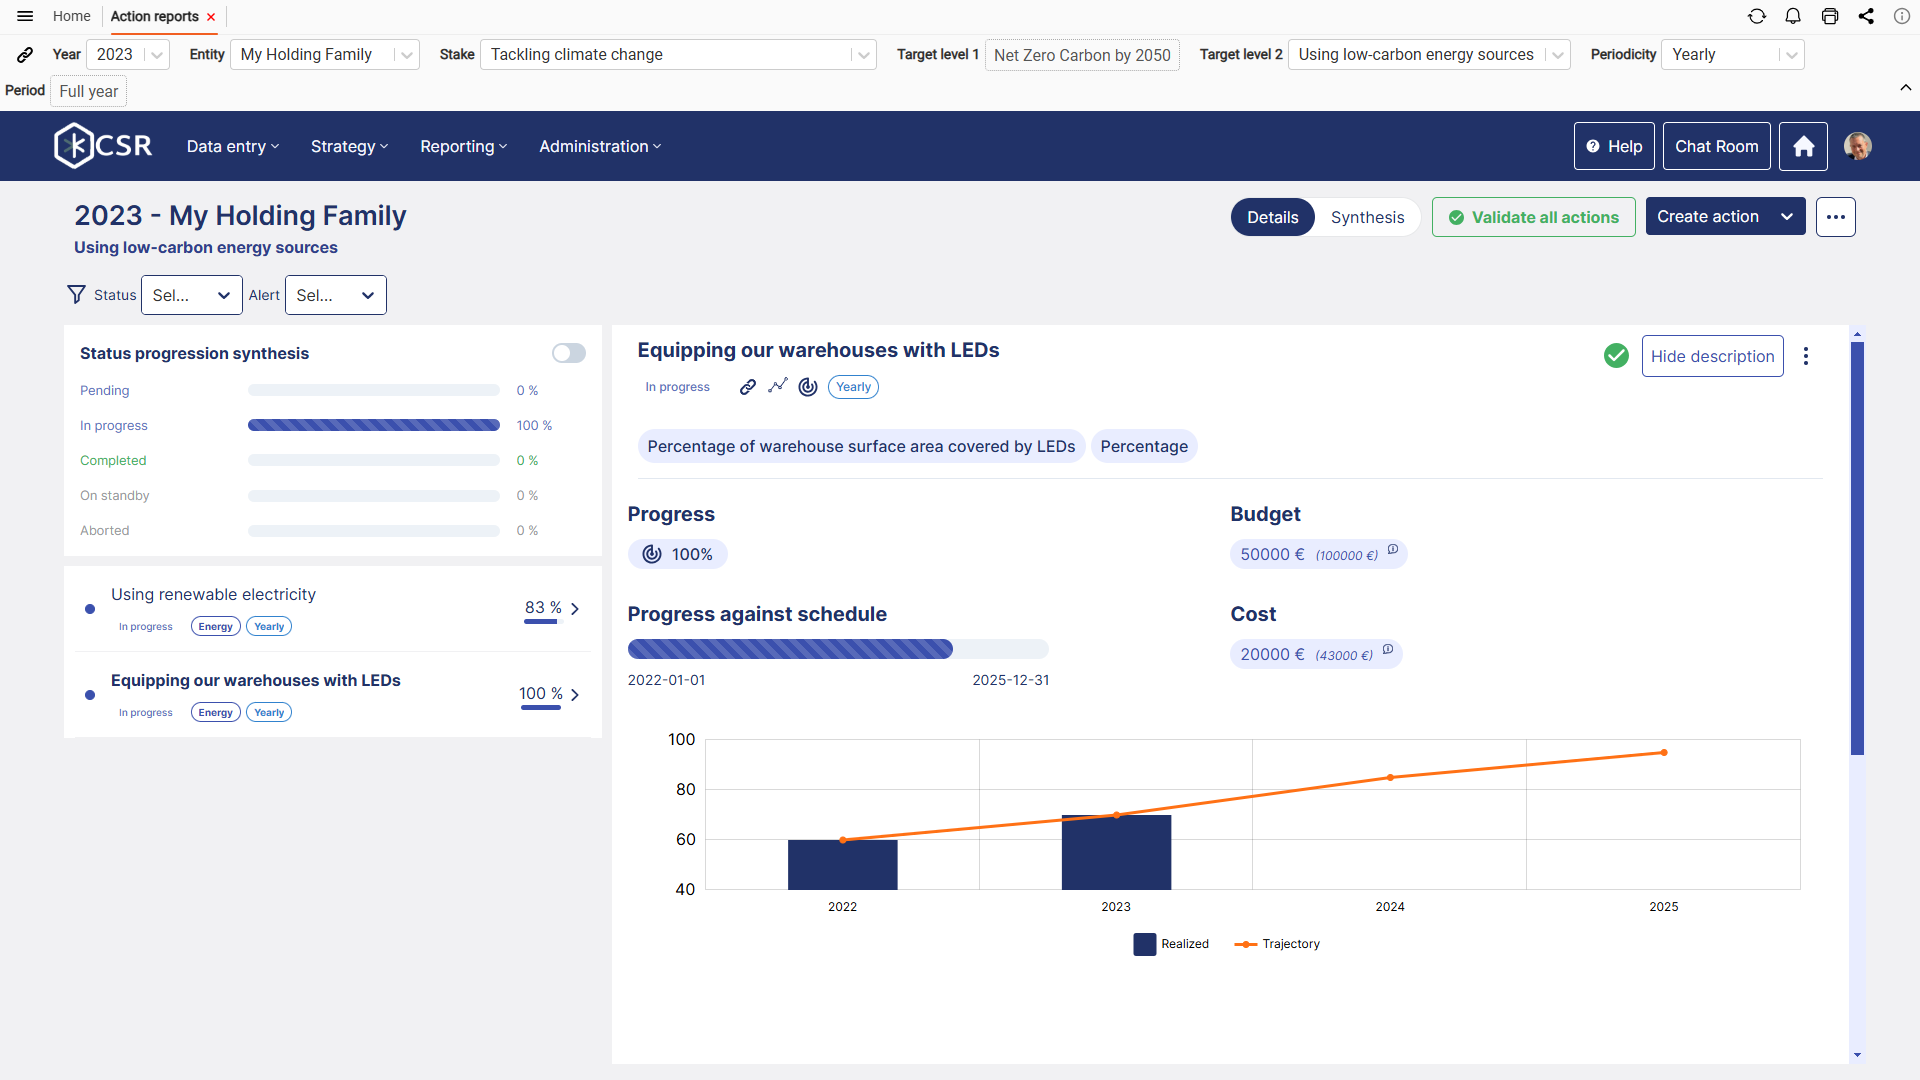1920x1080 pixels.
Task: Click the trend chart icon near Yearly
Action: [778, 386]
